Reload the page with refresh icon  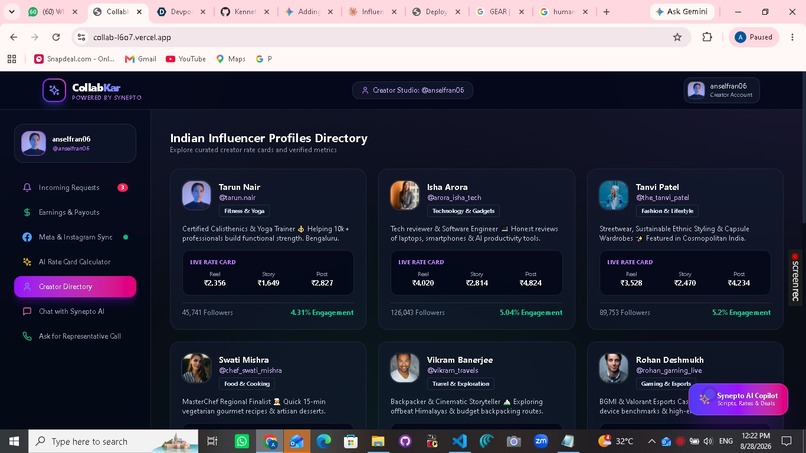coord(56,37)
